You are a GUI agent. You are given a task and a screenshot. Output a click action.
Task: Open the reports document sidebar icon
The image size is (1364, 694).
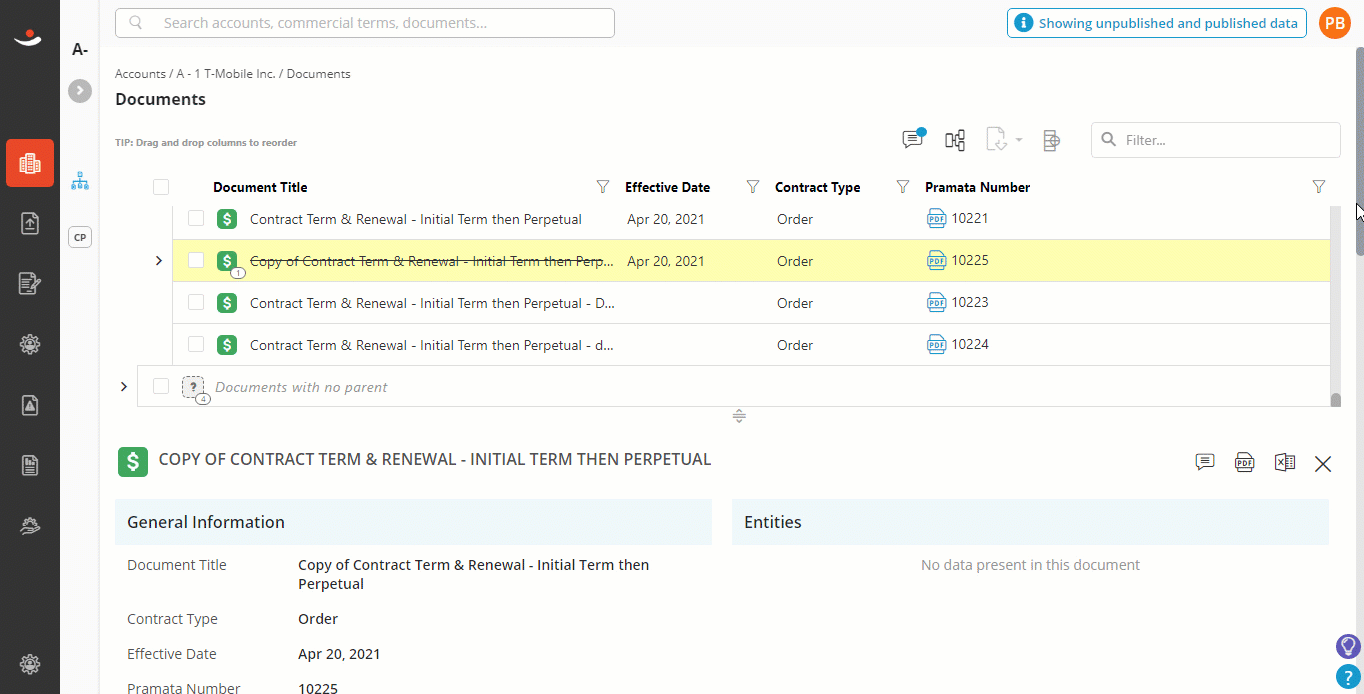click(x=30, y=465)
